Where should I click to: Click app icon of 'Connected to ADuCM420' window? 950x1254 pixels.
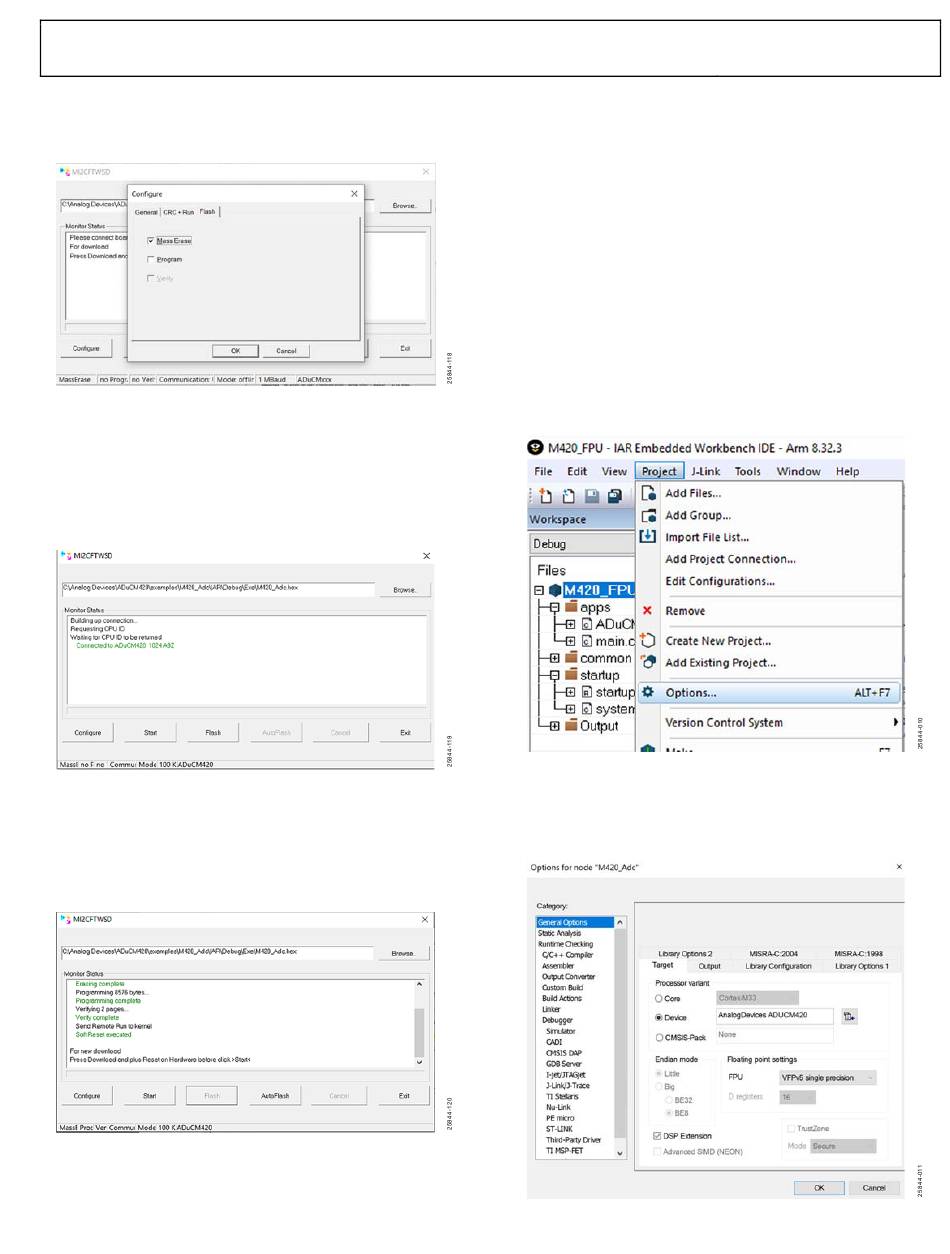[x=66, y=555]
